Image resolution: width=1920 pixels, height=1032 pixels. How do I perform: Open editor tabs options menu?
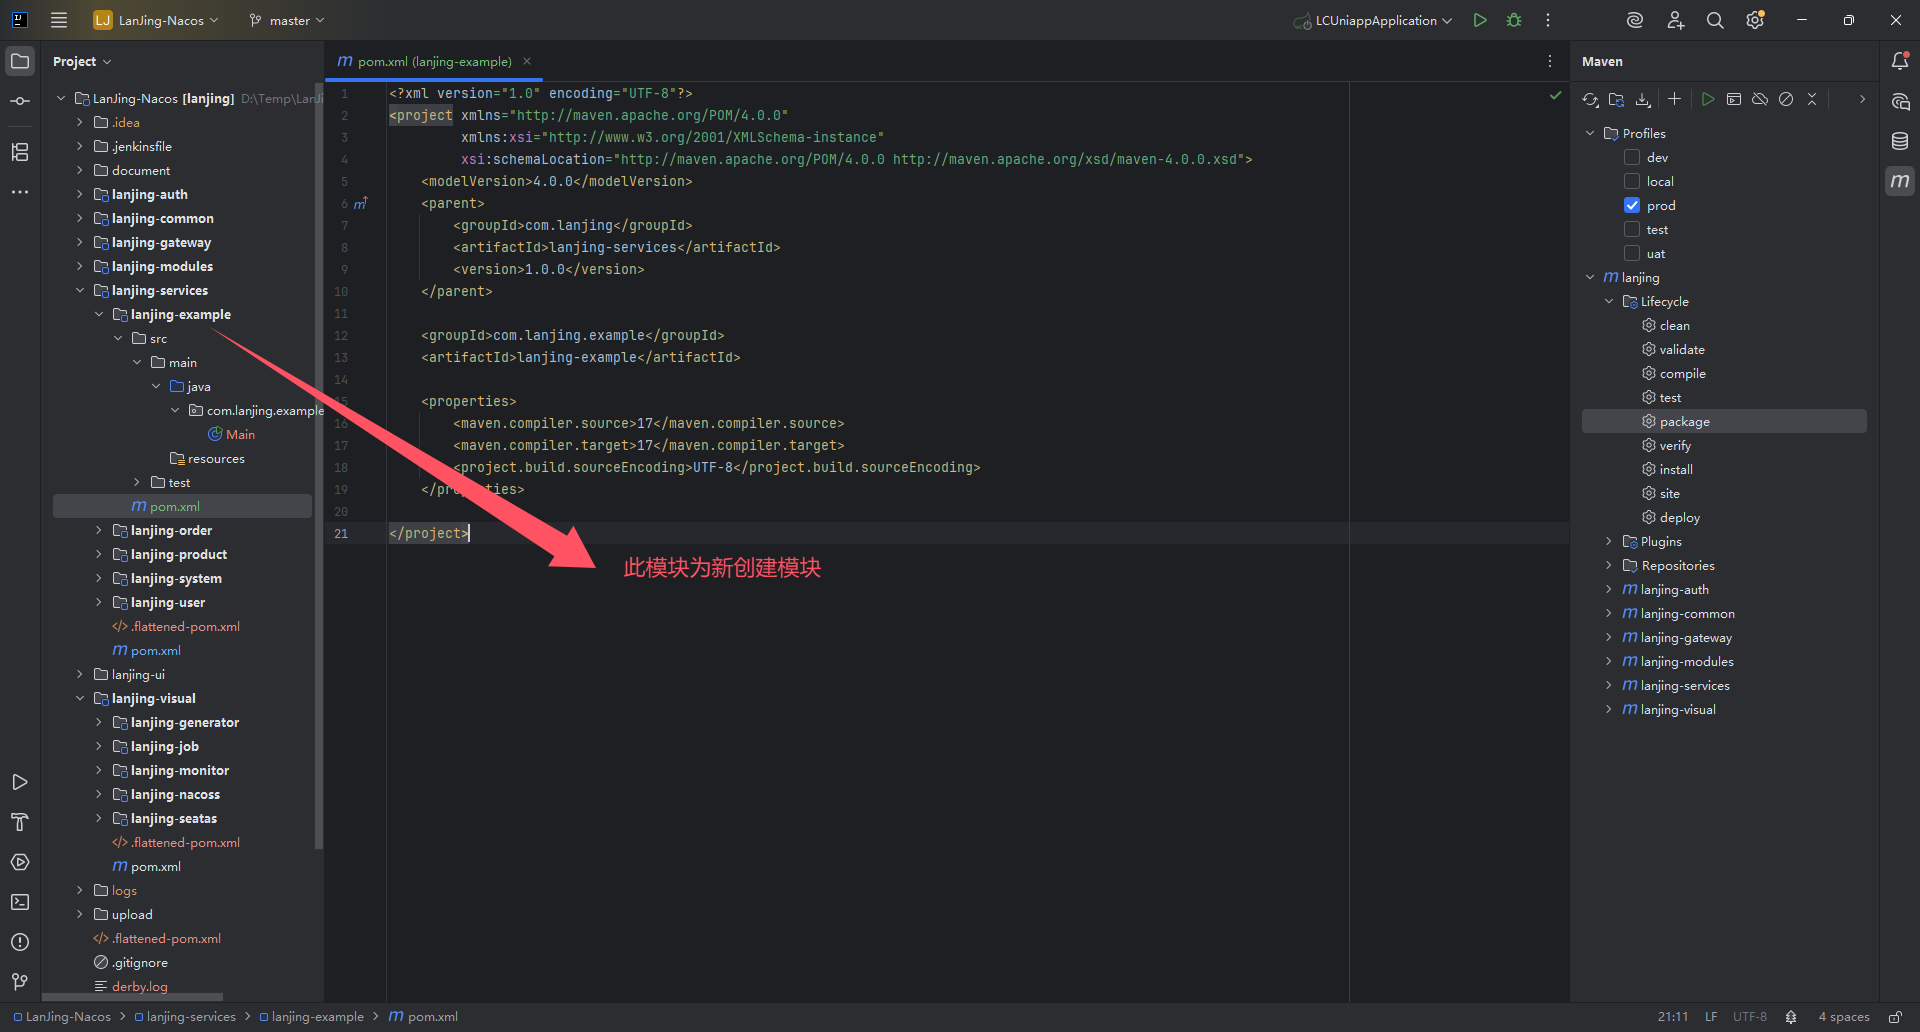coord(1550,61)
